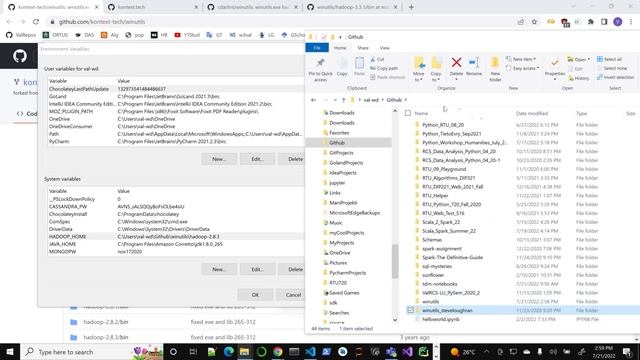This screenshot has height=360, width=640.
Task: Click the Cut command in Explorer ribbon
Action: [x=377, y=59]
